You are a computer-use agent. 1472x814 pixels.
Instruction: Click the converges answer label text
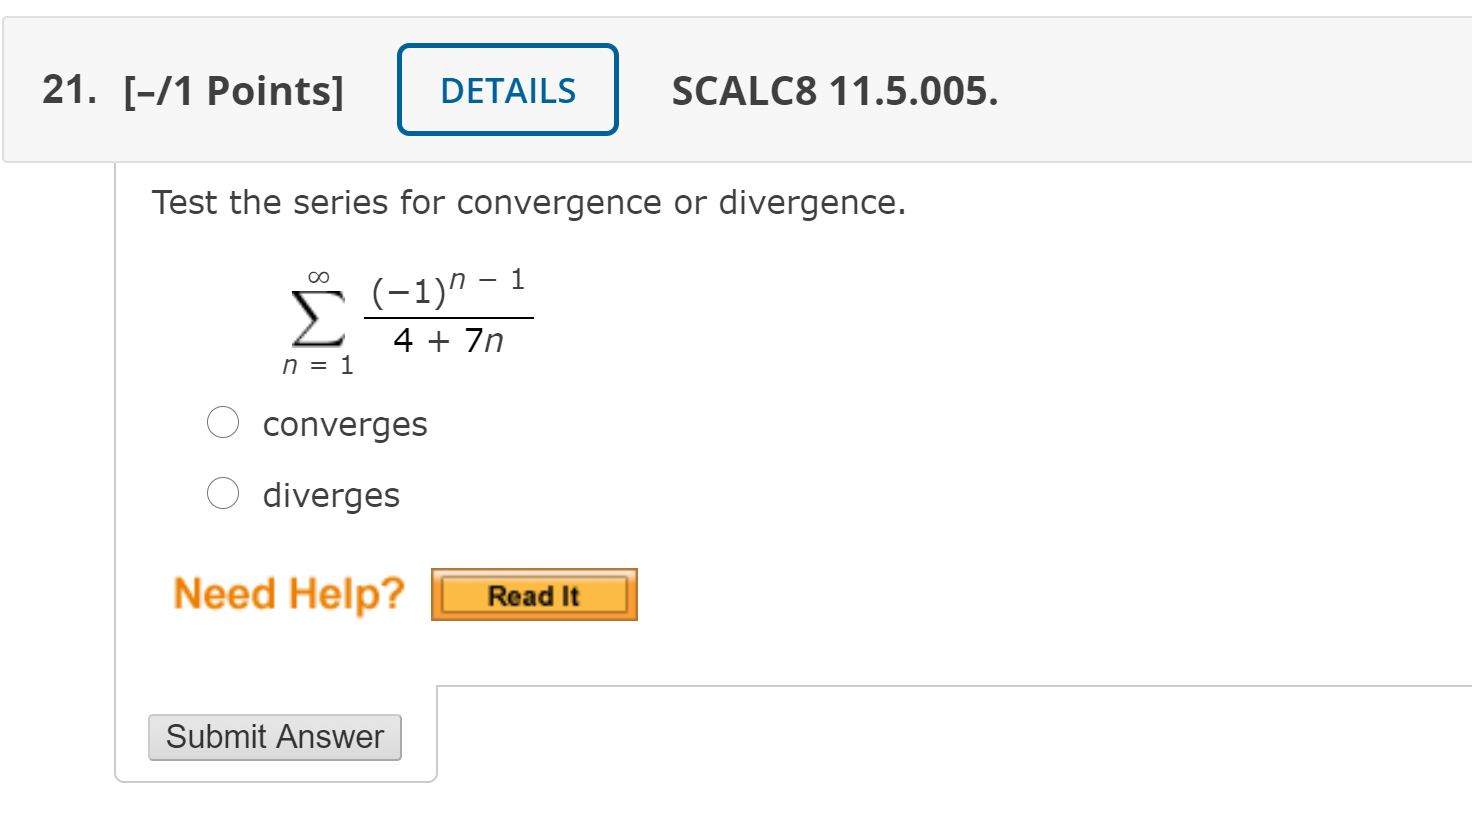click(x=344, y=423)
